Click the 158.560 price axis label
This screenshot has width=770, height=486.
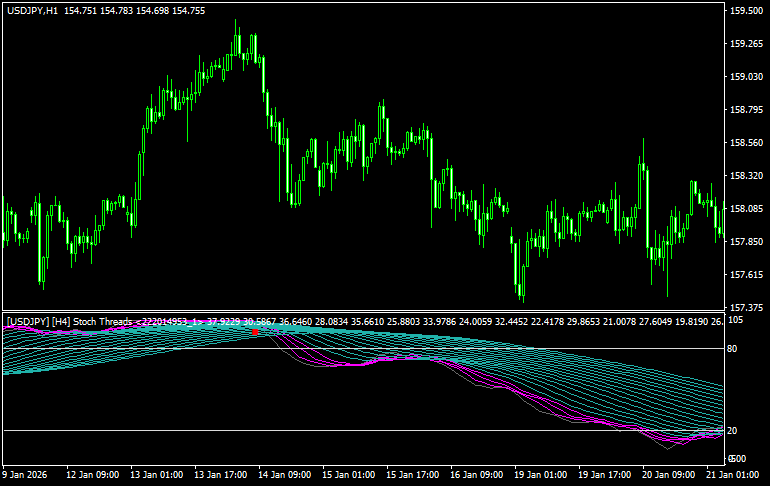[745, 142]
